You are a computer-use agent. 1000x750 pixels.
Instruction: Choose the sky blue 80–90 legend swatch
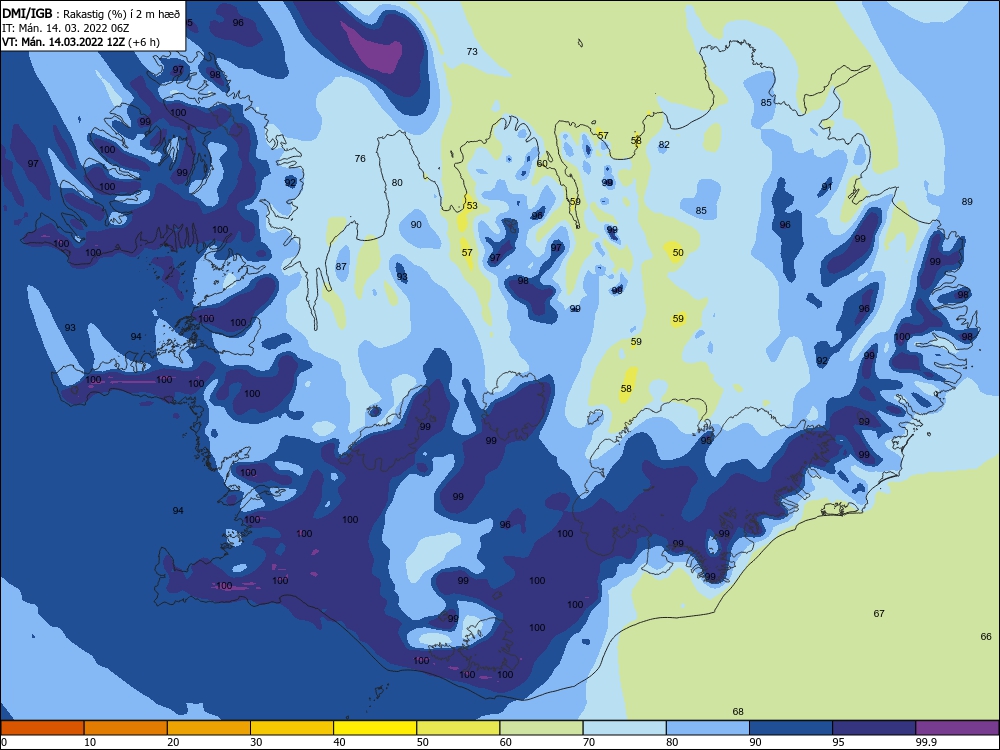[708, 728]
